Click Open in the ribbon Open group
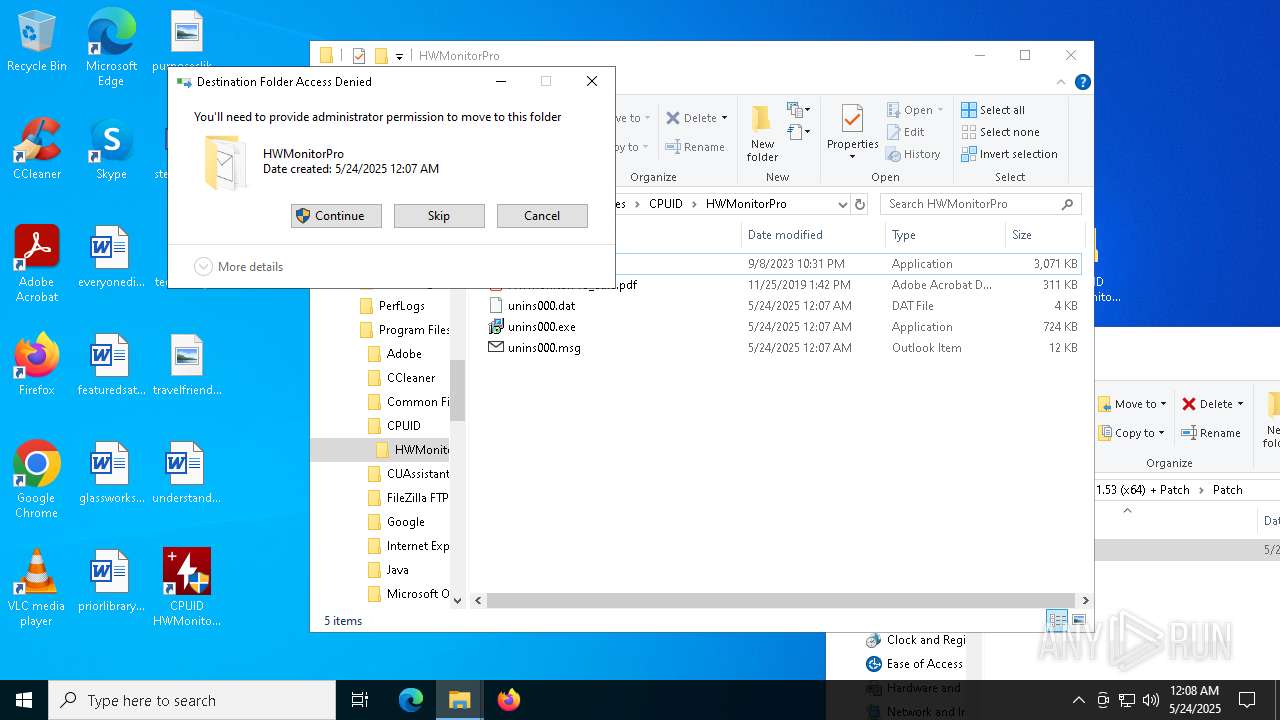Viewport: 1280px width, 720px height. pyautogui.click(x=915, y=110)
